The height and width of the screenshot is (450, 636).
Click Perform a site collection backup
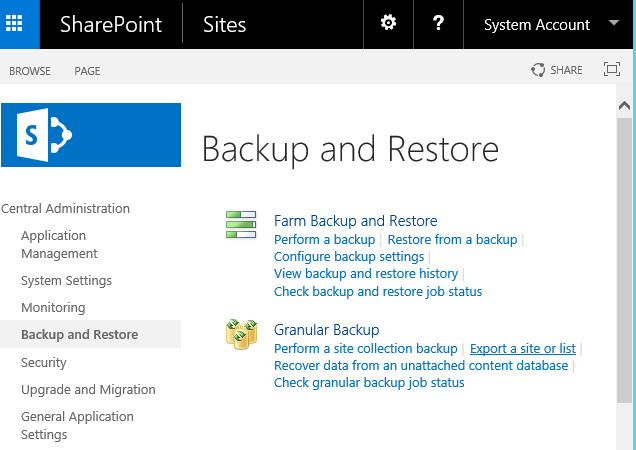click(x=365, y=349)
